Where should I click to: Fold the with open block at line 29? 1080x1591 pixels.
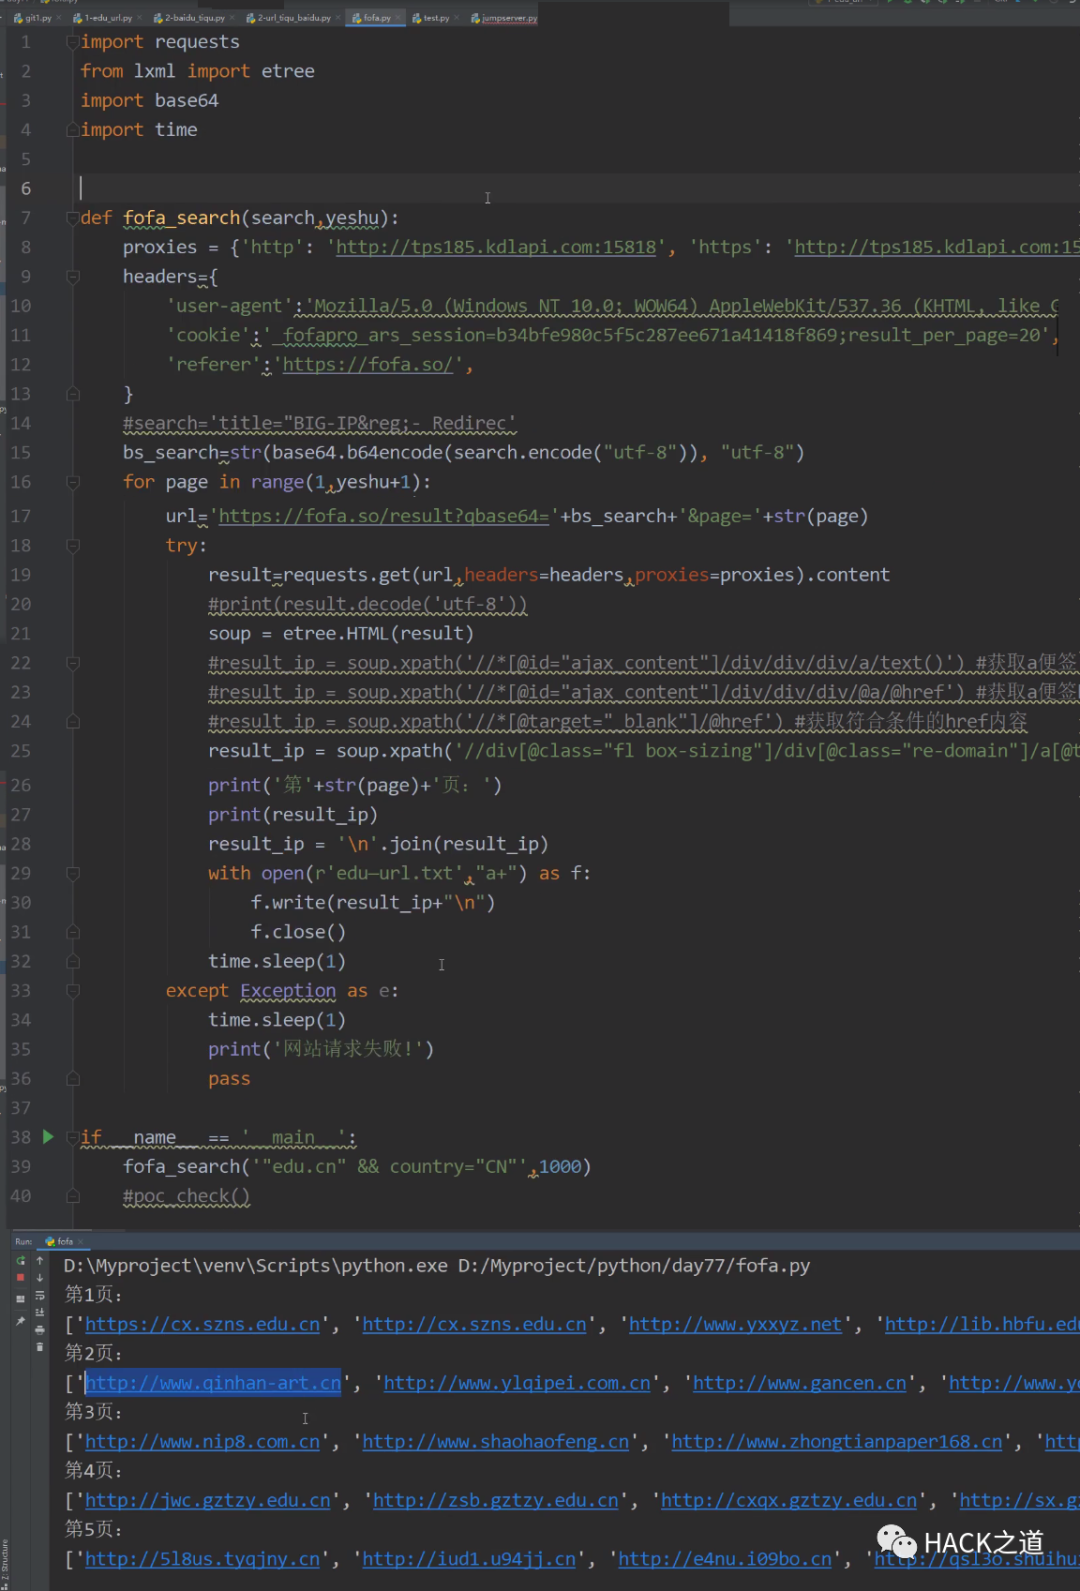click(72, 873)
